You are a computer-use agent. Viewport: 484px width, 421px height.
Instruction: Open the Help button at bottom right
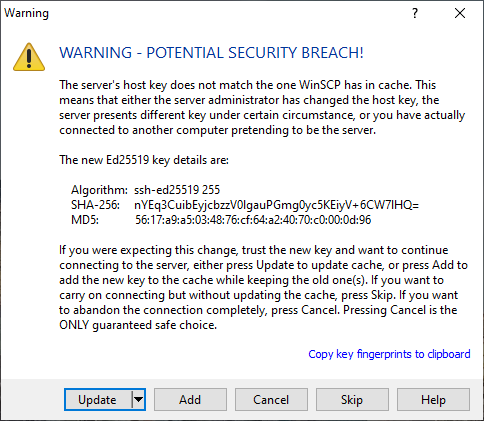[x=433, y=399]
